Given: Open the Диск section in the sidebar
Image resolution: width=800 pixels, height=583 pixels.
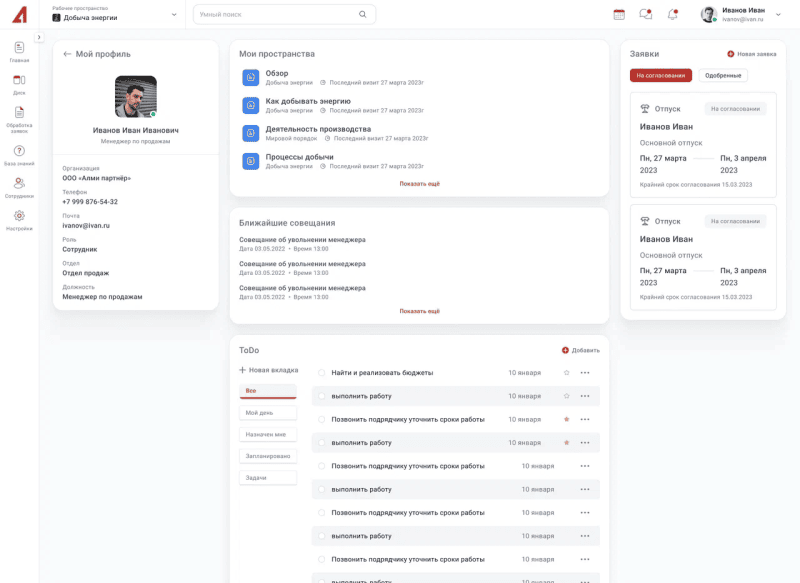Looking at the screenshot, I should point(19,84).
